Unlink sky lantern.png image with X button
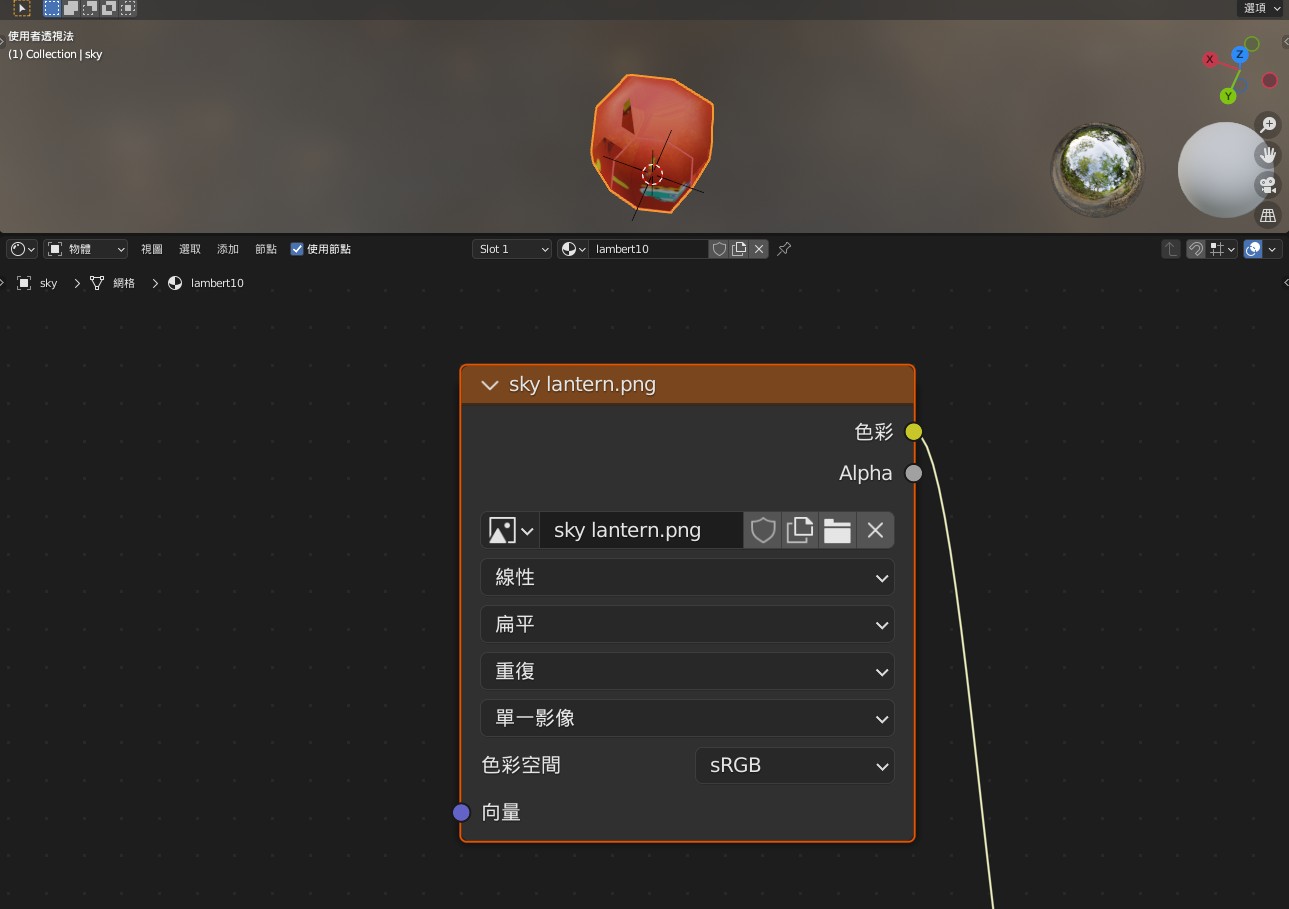1289x909 pixels. pos(875,530)
